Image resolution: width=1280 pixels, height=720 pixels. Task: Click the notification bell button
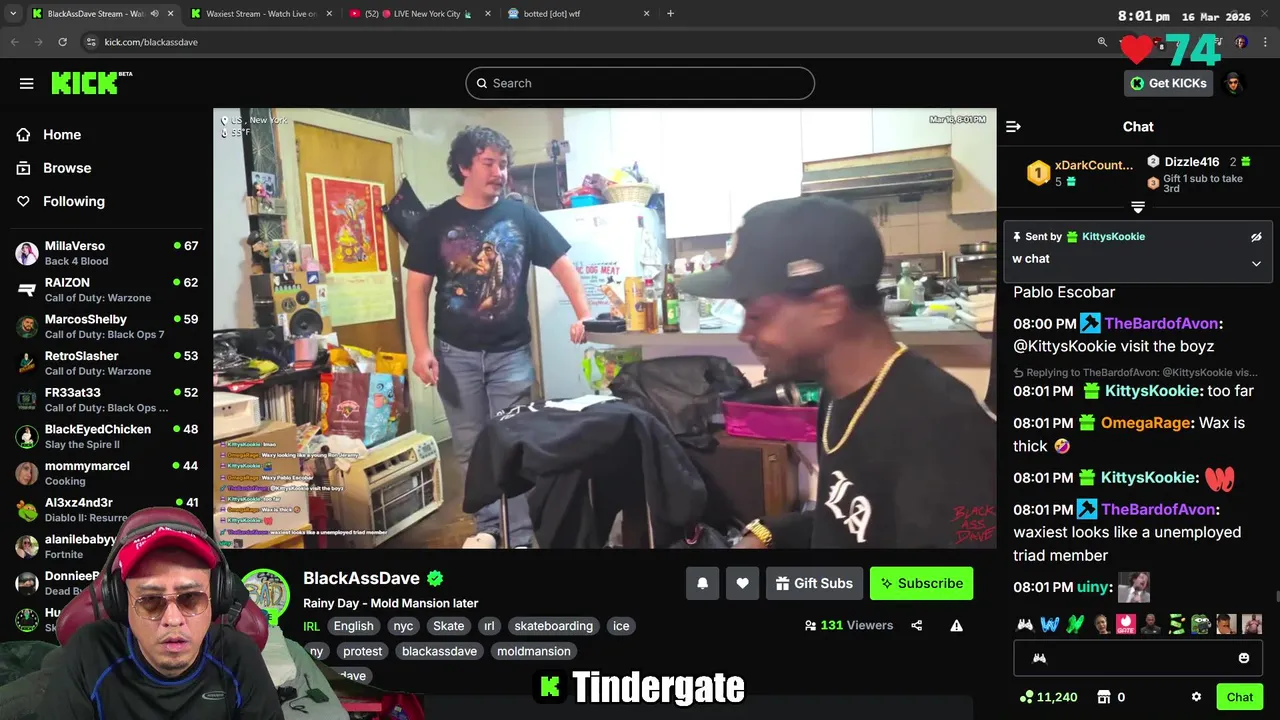(x=702, y=583)
